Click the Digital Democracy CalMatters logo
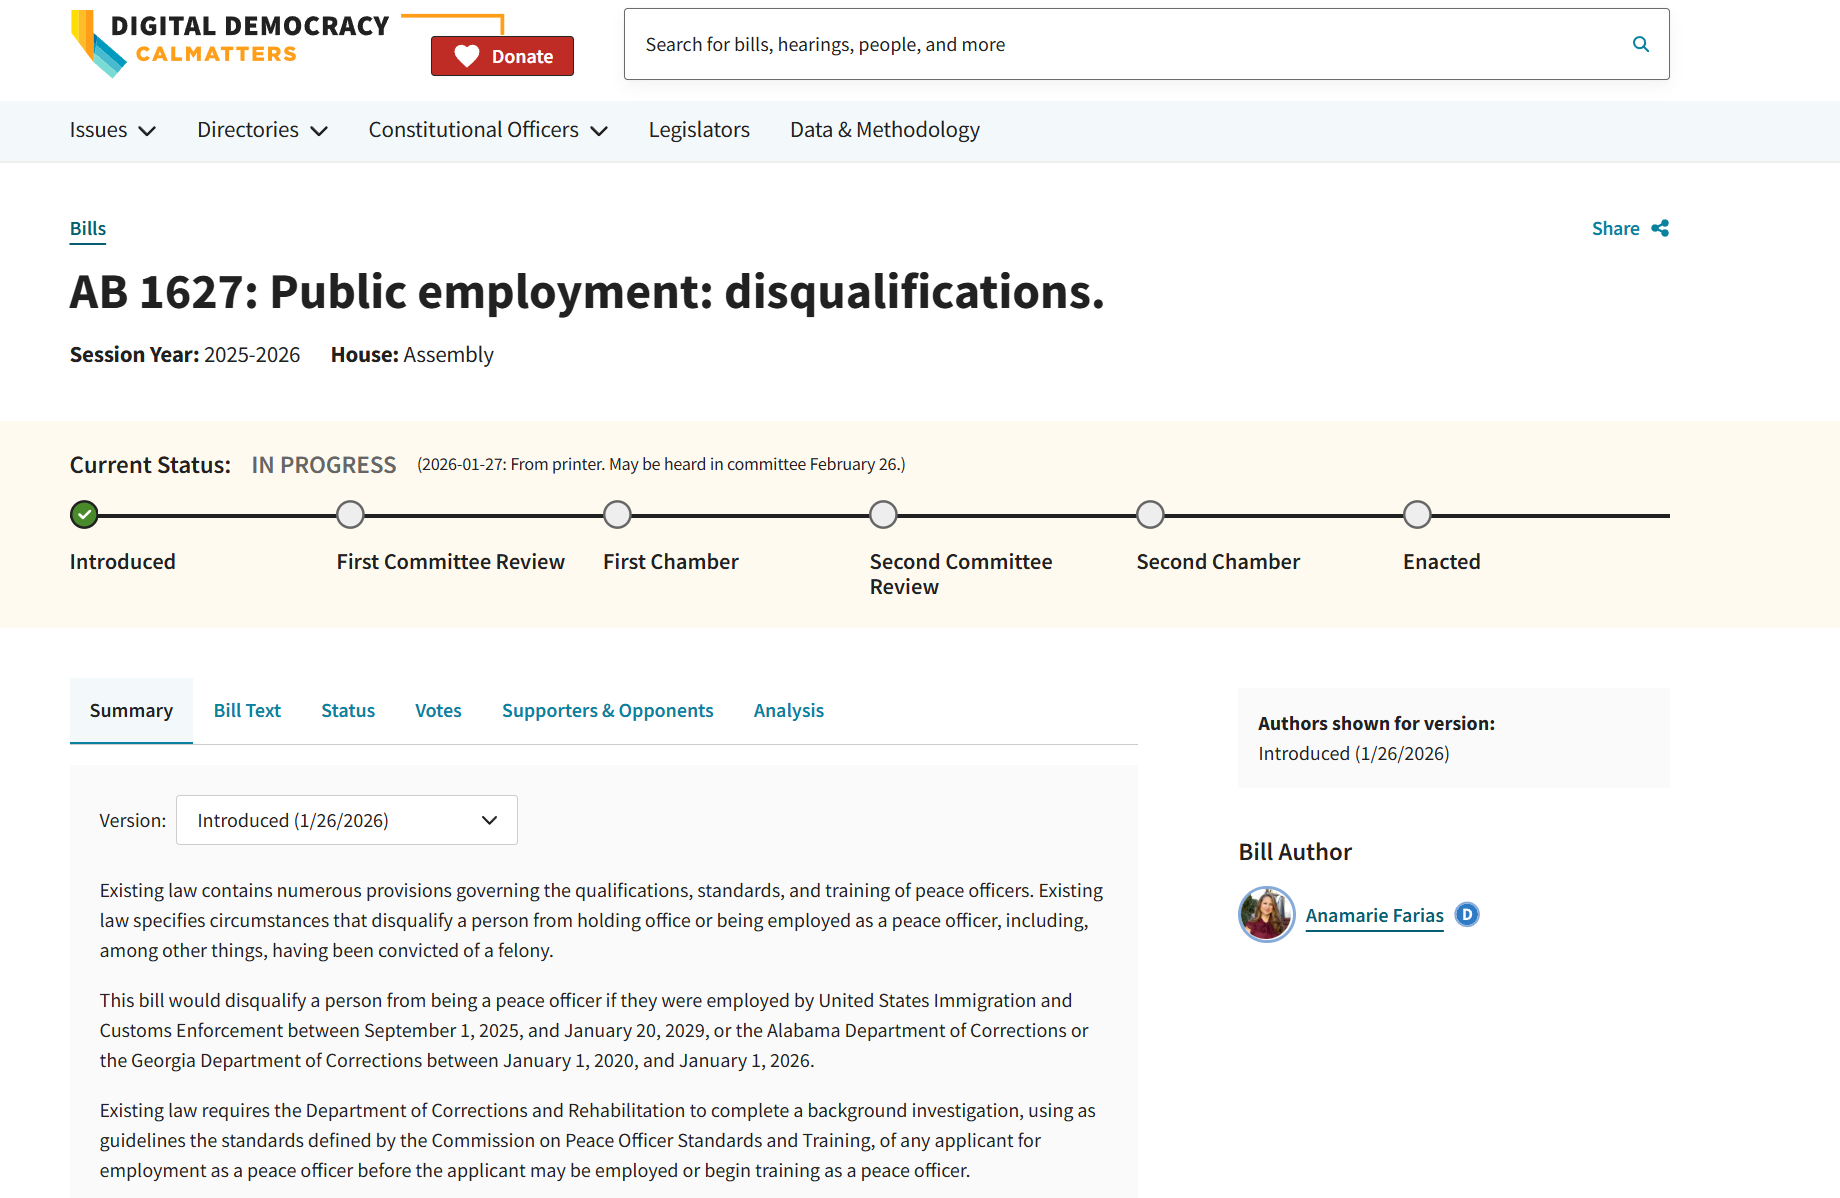Image resolution: width=1840 pixels, height=1198 pixels. coord(230,42)
